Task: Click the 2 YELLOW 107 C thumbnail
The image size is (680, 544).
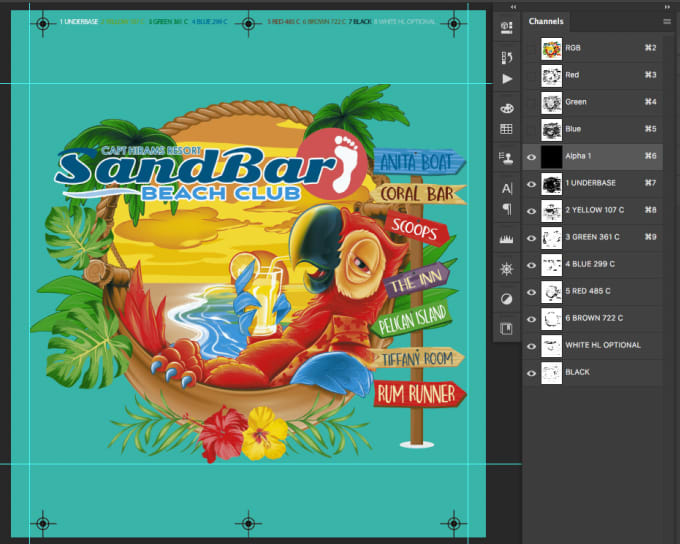Action: pos(551,210)
